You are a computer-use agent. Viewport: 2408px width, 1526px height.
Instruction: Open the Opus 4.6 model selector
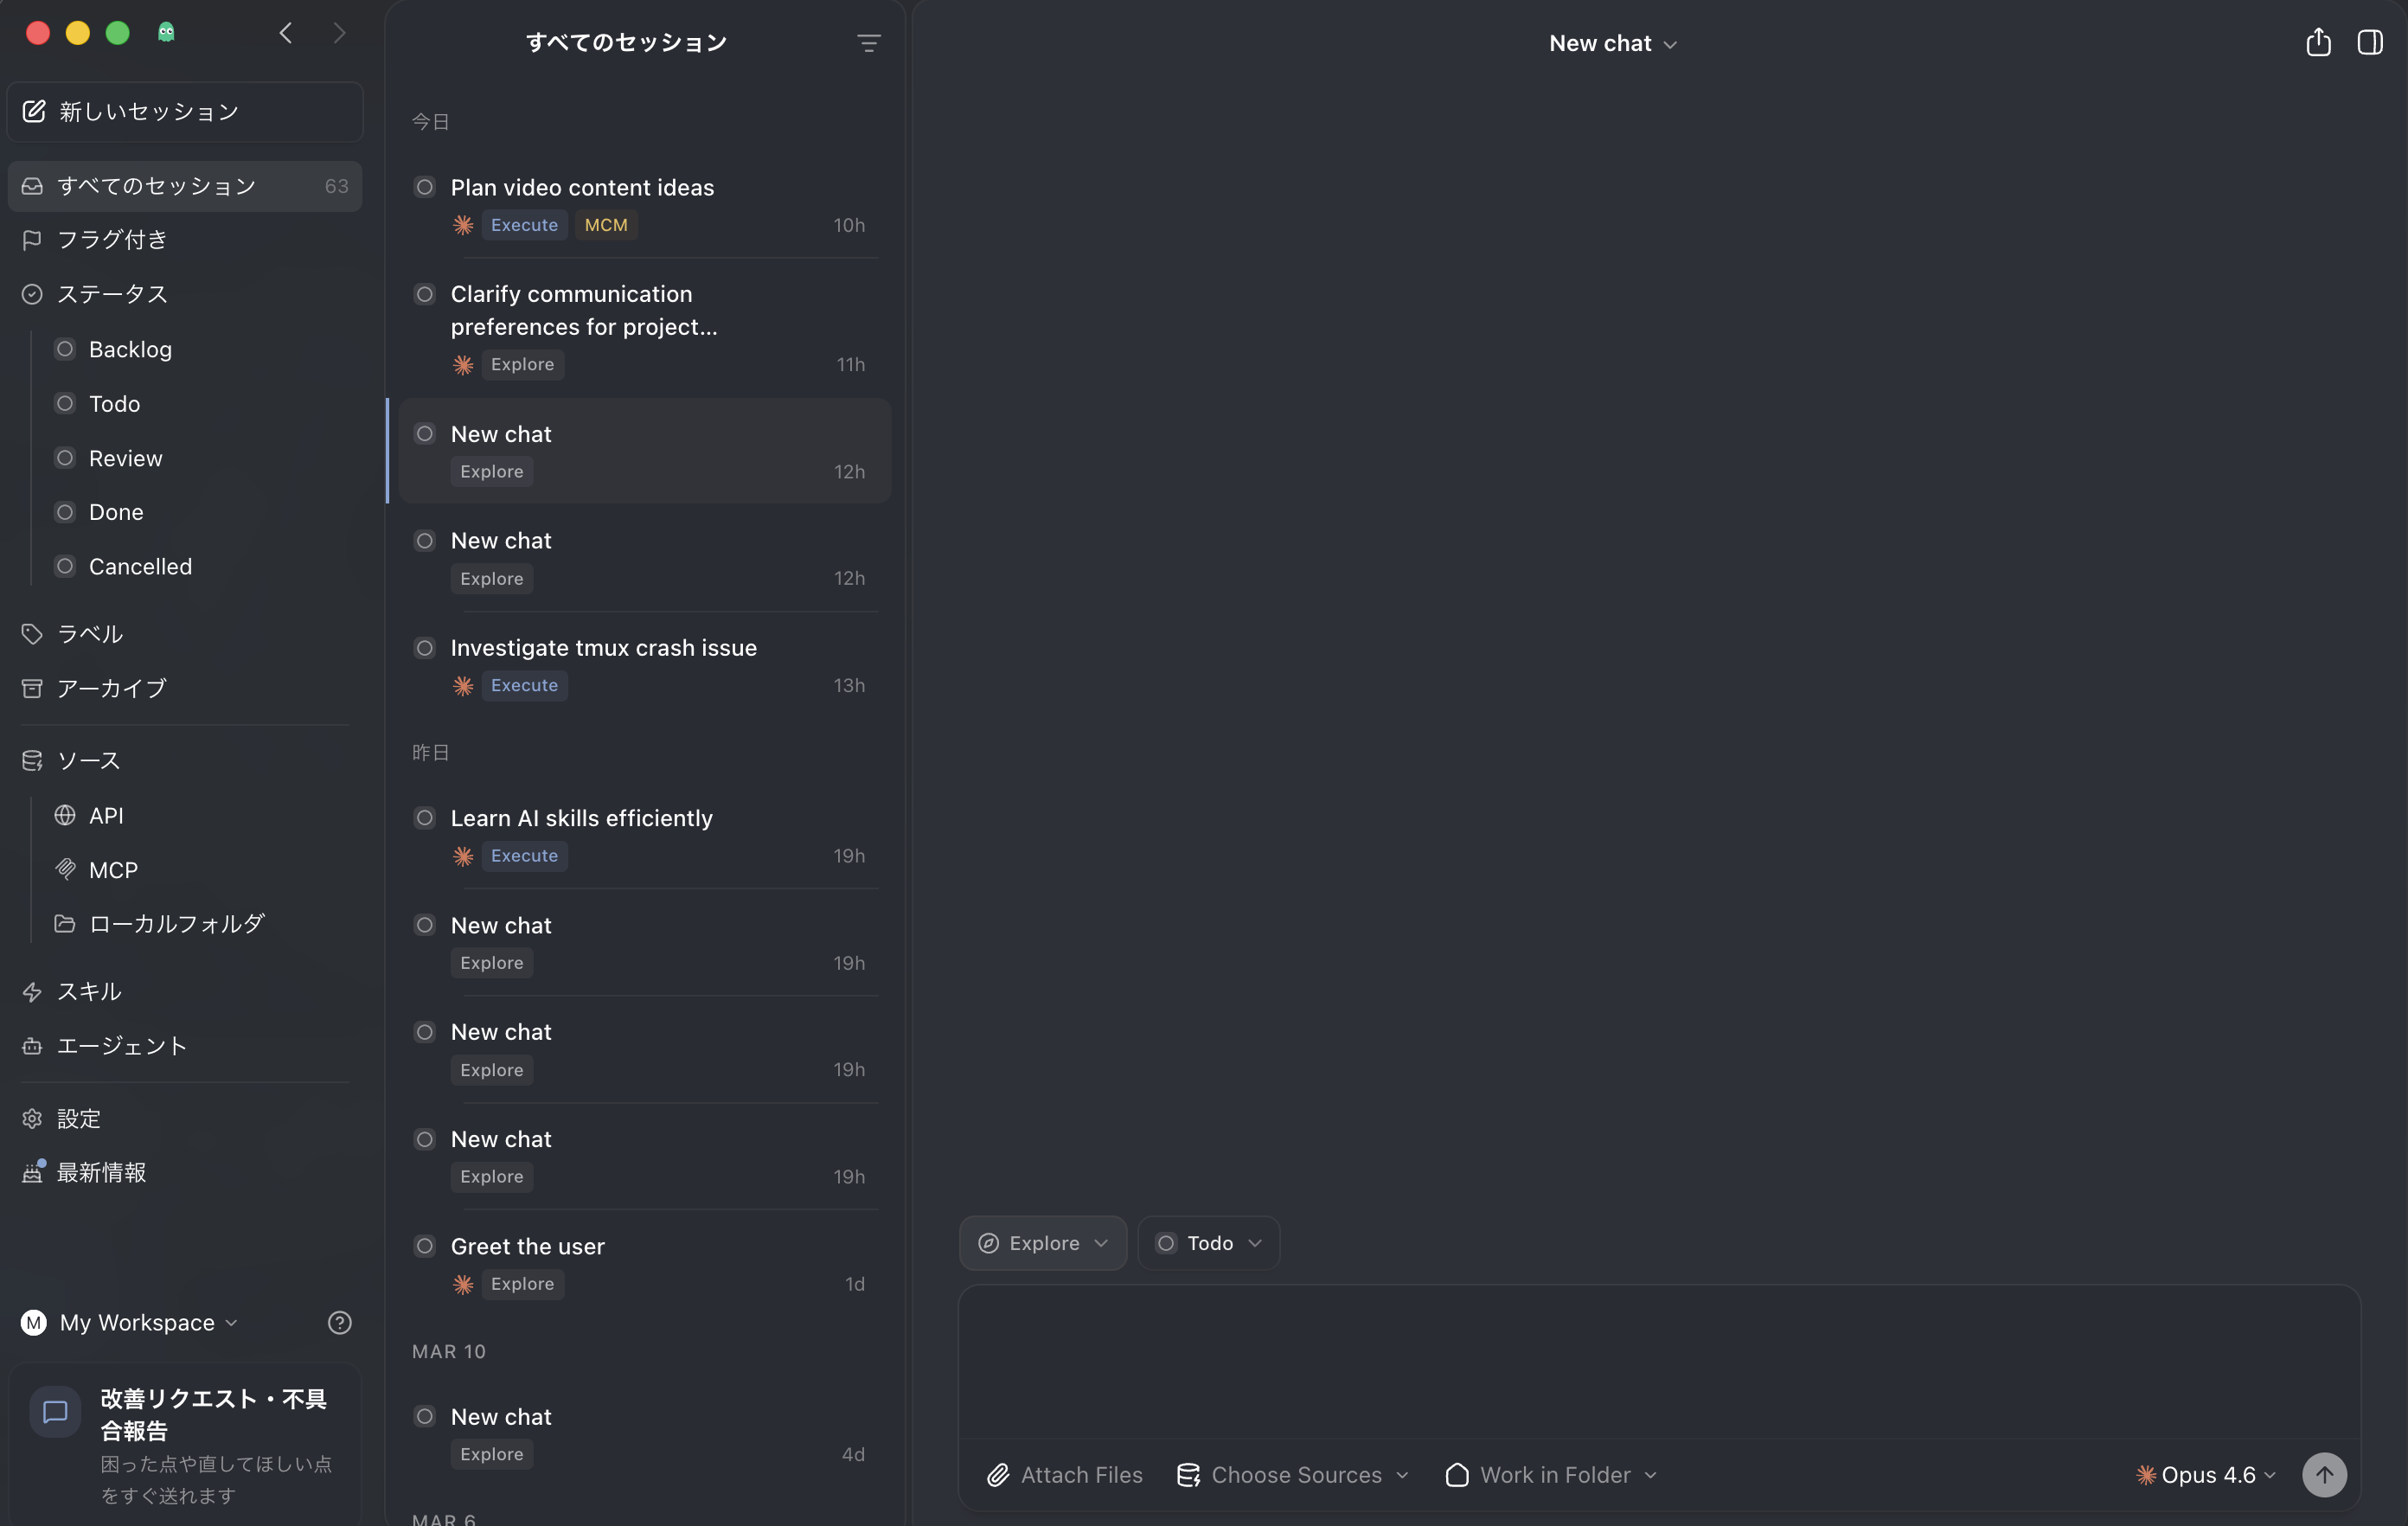click(2206, 1475)
